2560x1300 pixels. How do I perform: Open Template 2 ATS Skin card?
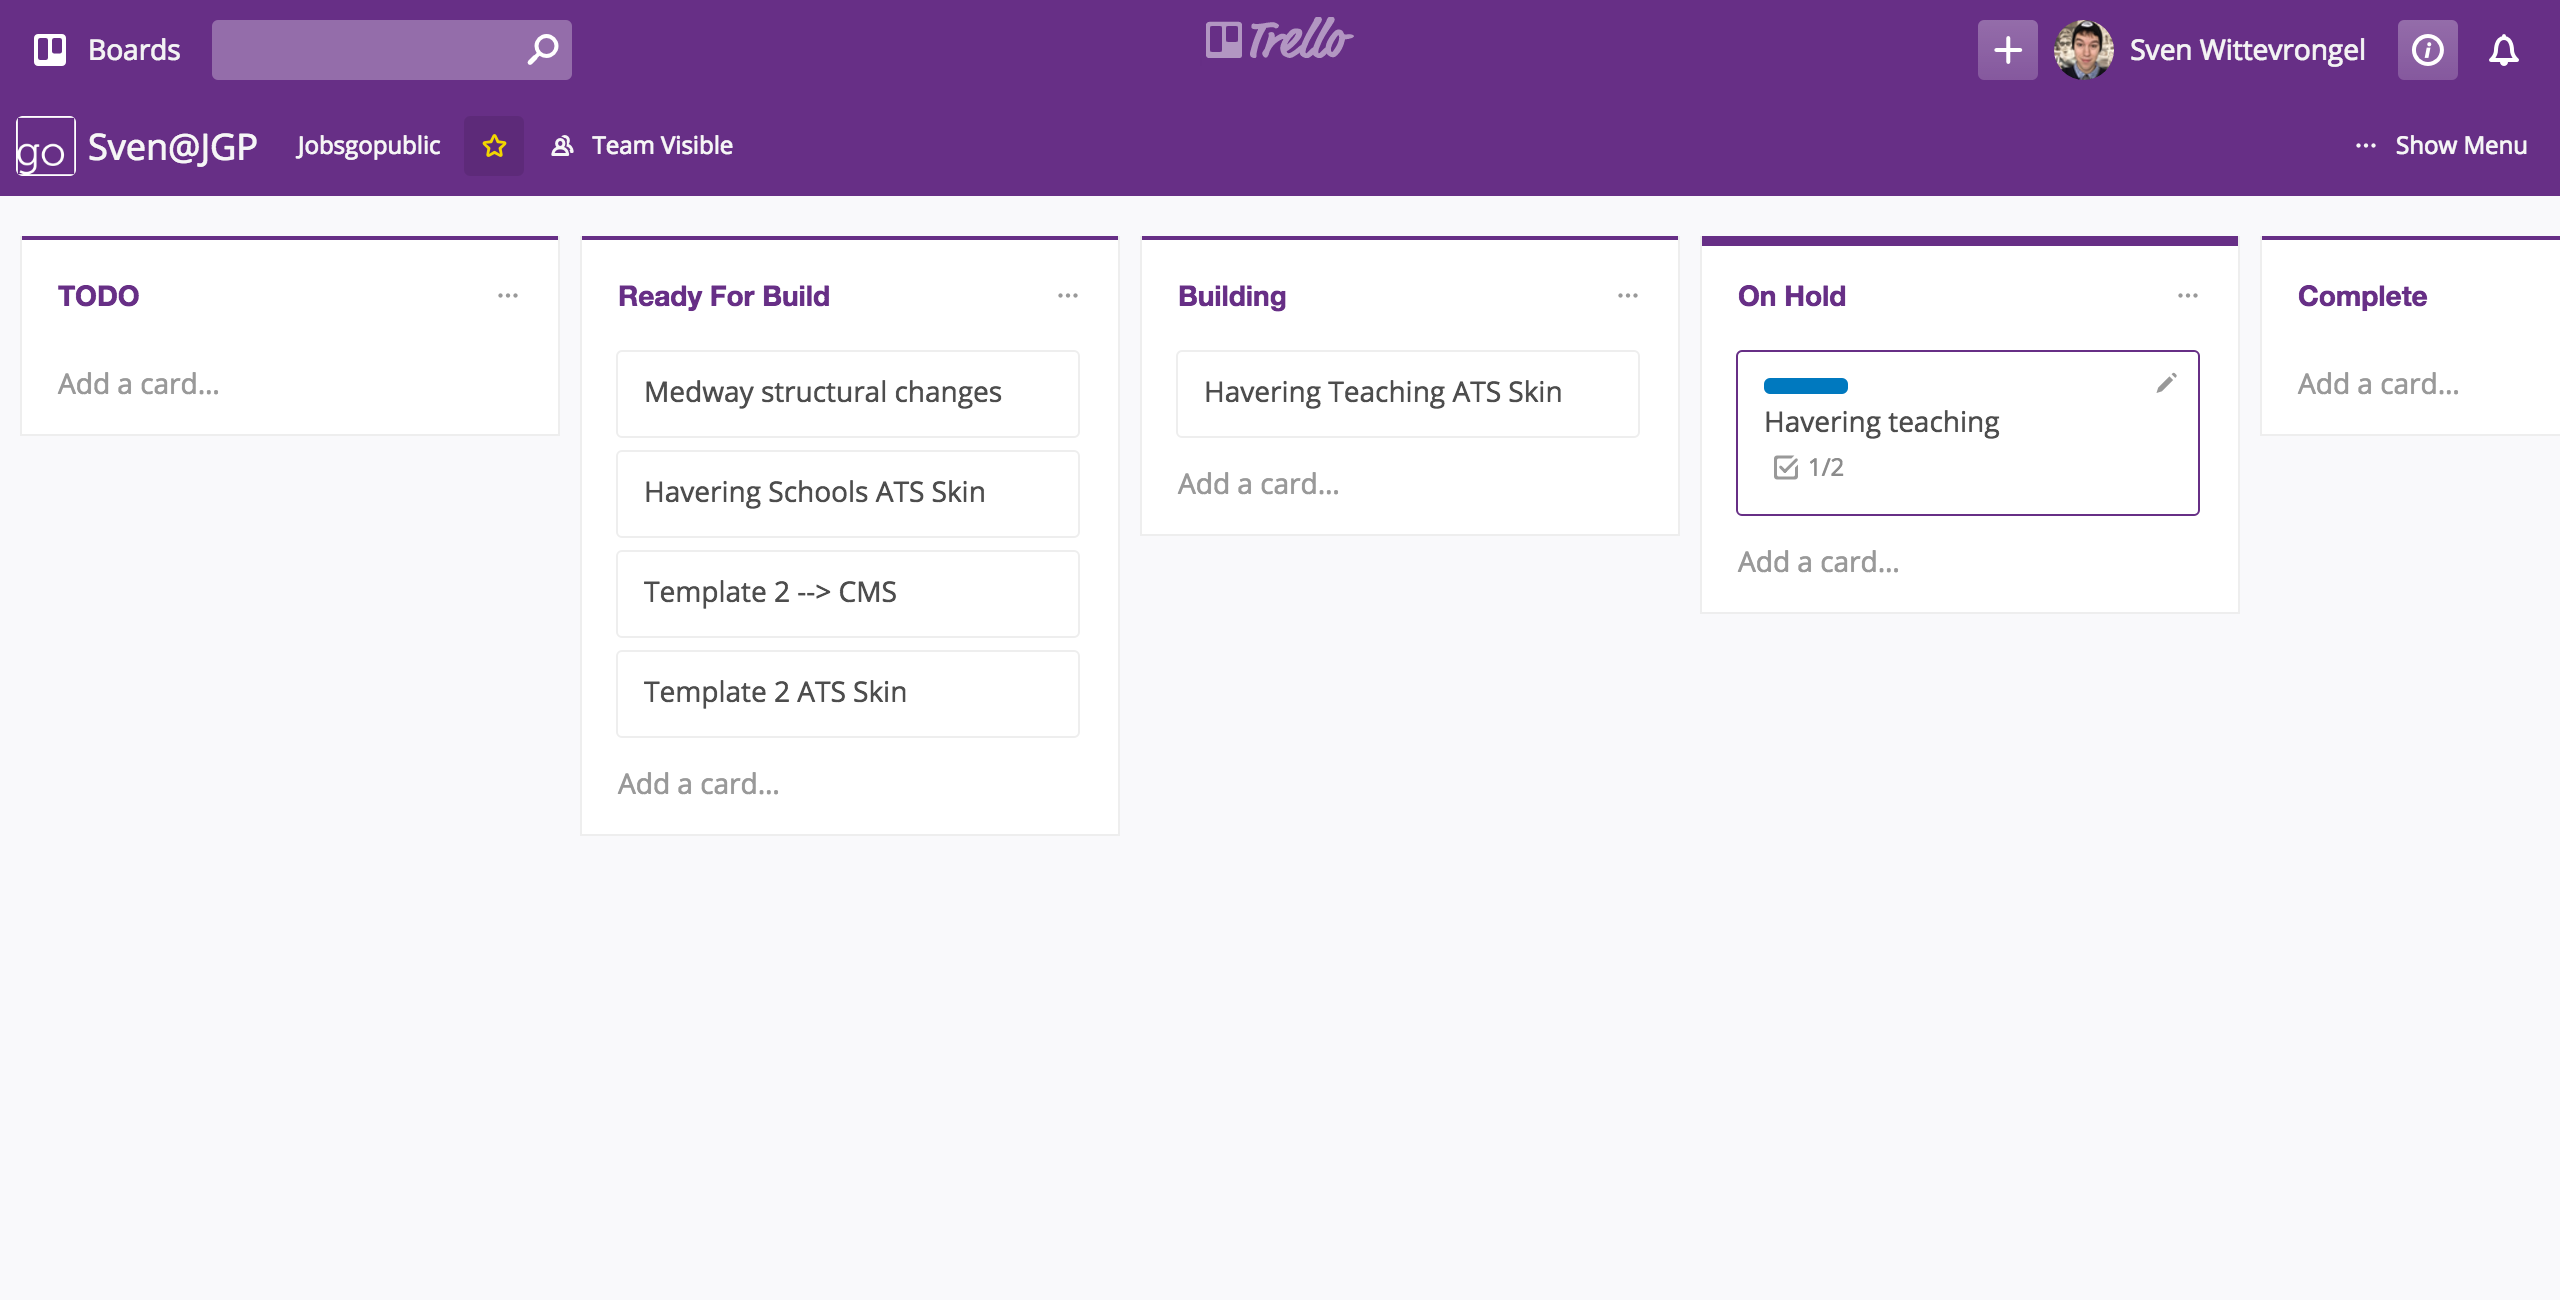pyautogui.click(x=848, y=693)
